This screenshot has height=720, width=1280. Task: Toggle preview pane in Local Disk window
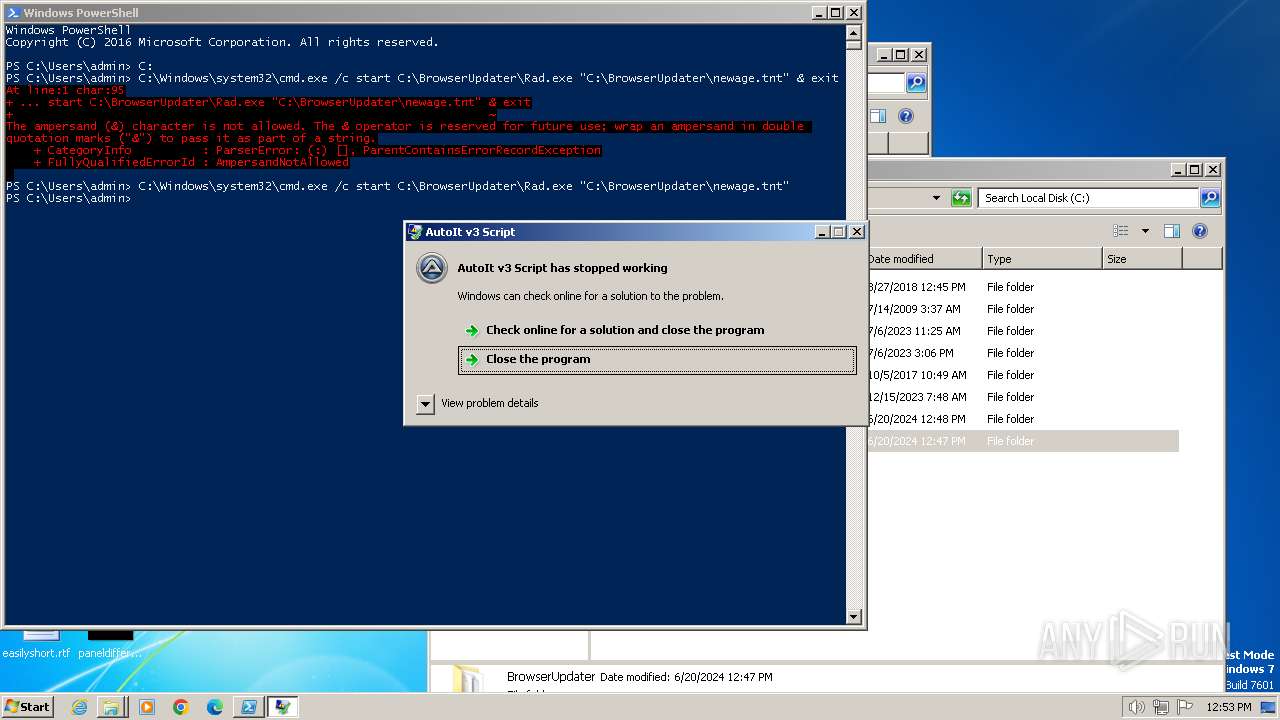[x=1172, y=231]
